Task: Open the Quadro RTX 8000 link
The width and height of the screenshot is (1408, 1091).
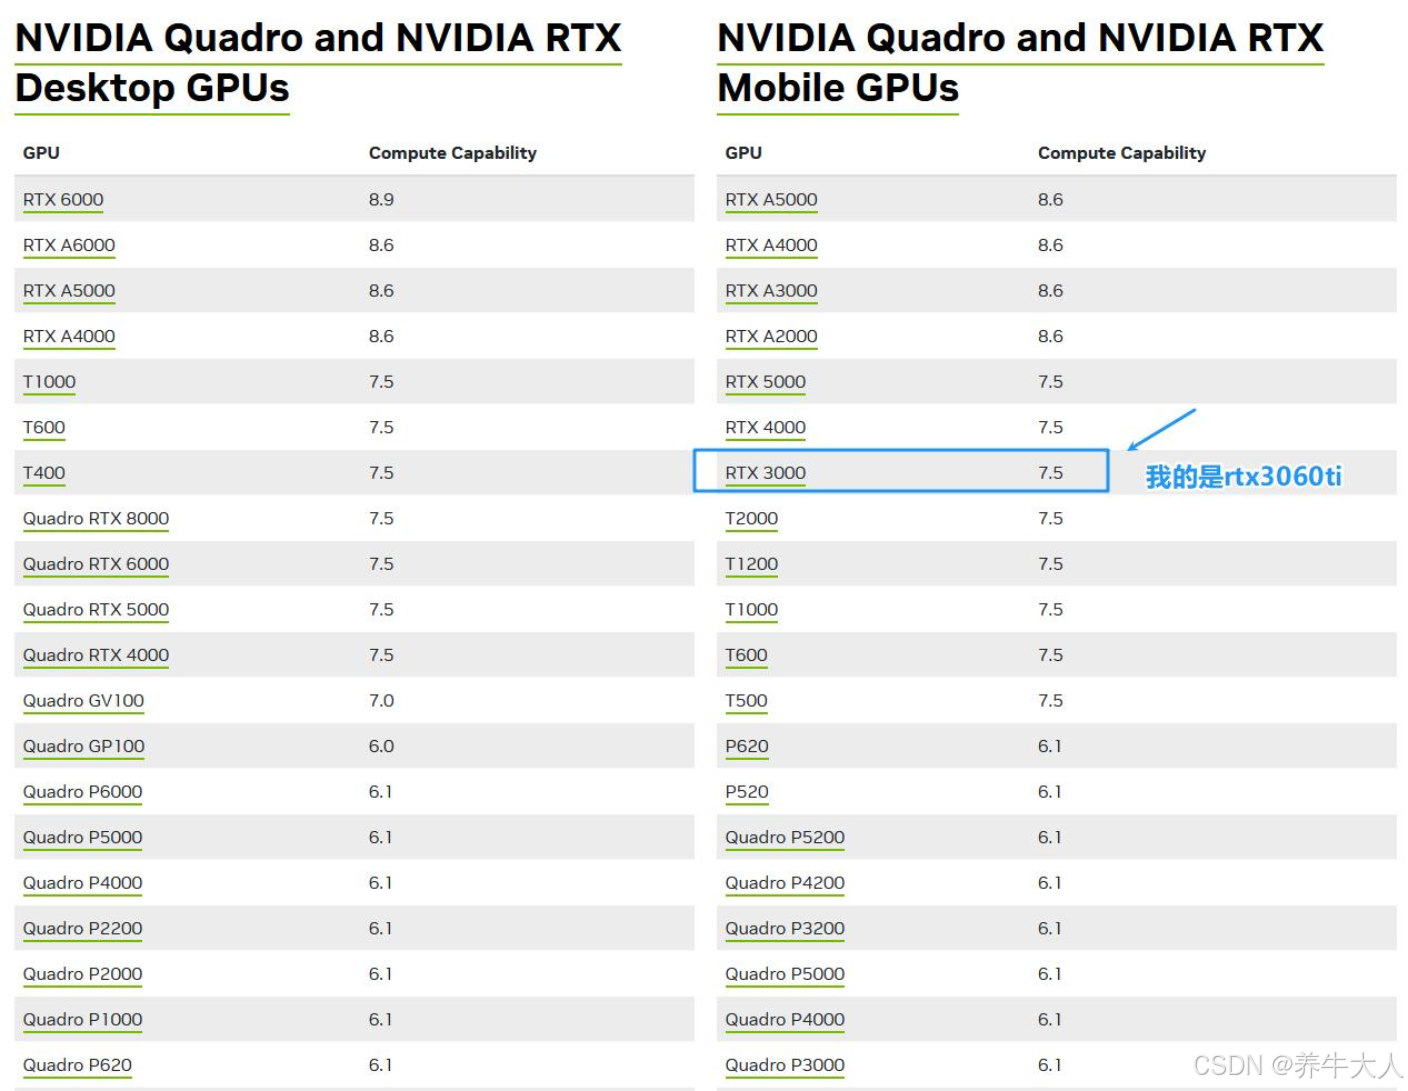Action: (x=96, y=518)
